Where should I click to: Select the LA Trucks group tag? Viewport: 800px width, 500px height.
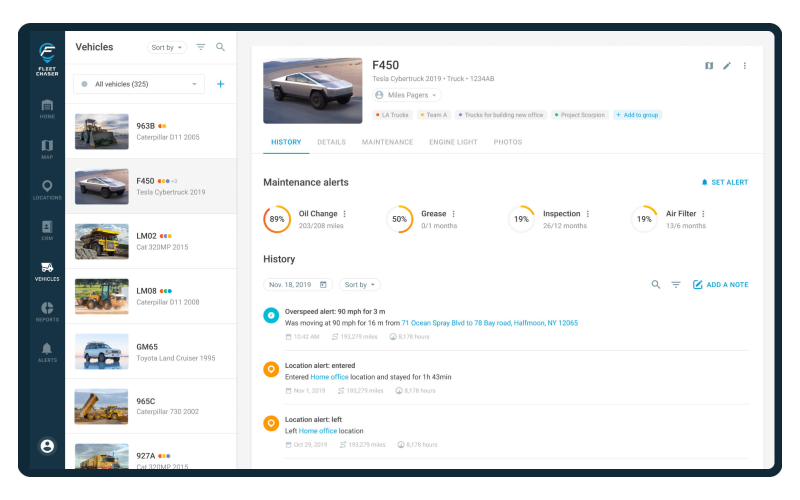(392, 115)
